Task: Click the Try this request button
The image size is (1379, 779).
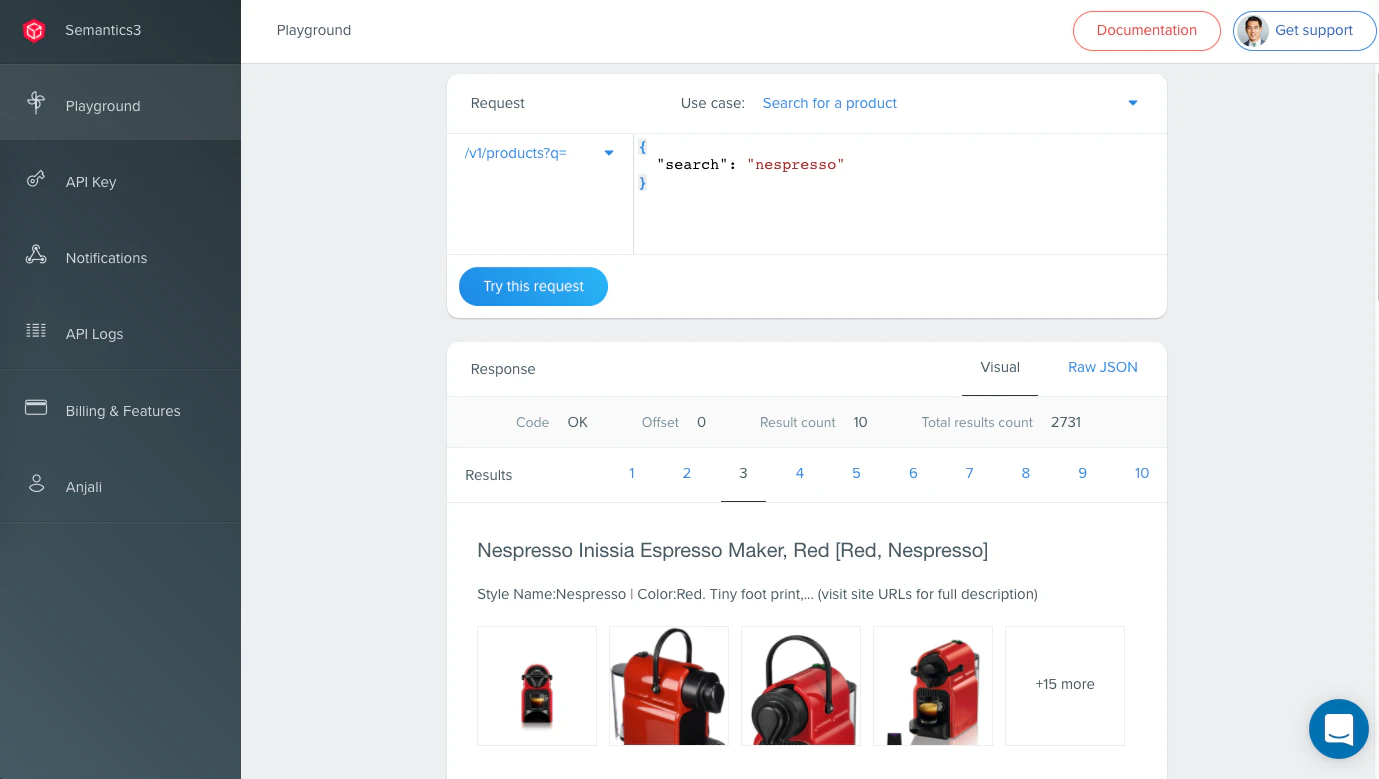Action: tap(533, 286)
